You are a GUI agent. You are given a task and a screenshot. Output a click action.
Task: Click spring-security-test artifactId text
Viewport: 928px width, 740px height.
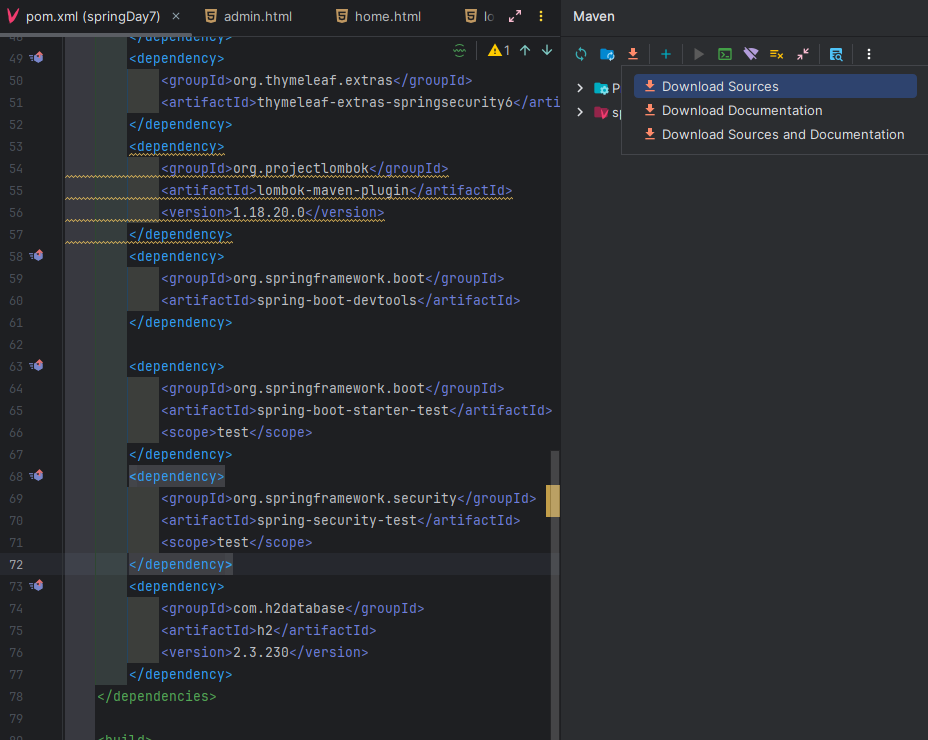tap(337, 520)
